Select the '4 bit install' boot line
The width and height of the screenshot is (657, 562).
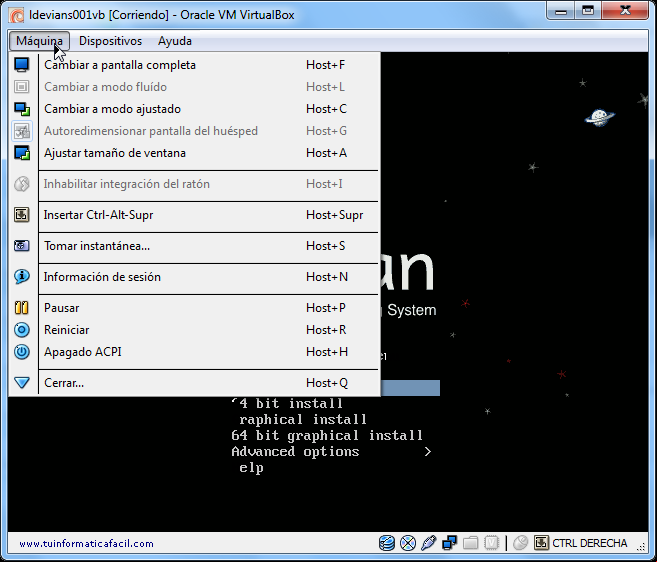click(x=287, y=404)
